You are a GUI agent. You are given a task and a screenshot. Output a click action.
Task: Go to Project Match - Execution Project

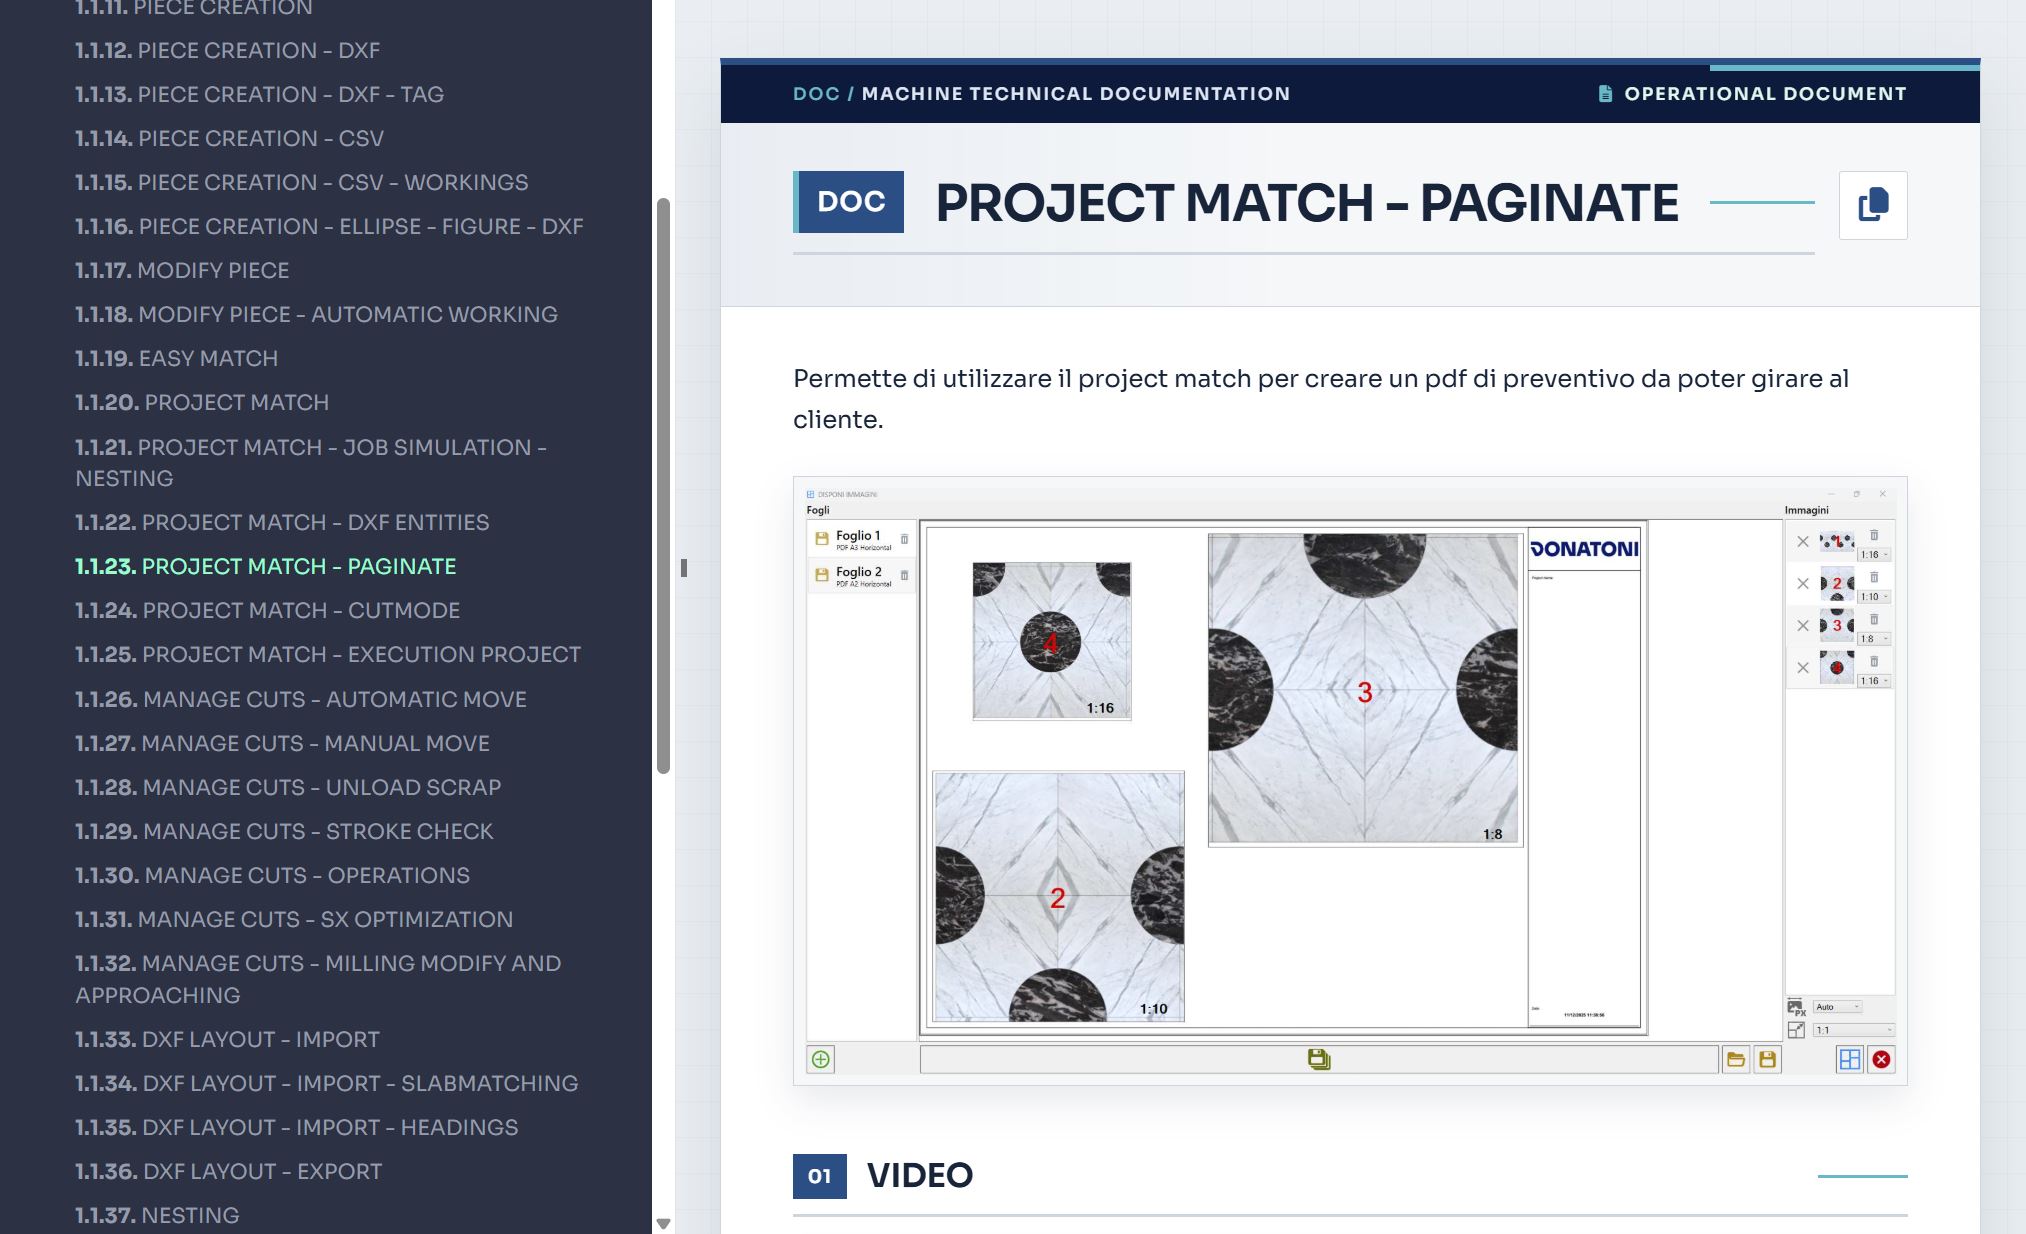coord(328,654)
